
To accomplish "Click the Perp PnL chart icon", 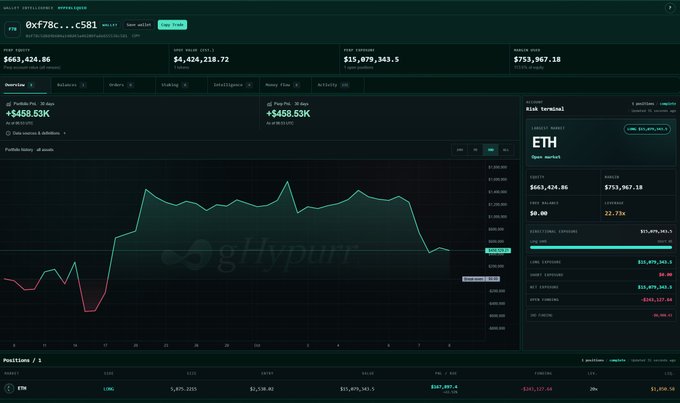I will [x=269, y=104].
